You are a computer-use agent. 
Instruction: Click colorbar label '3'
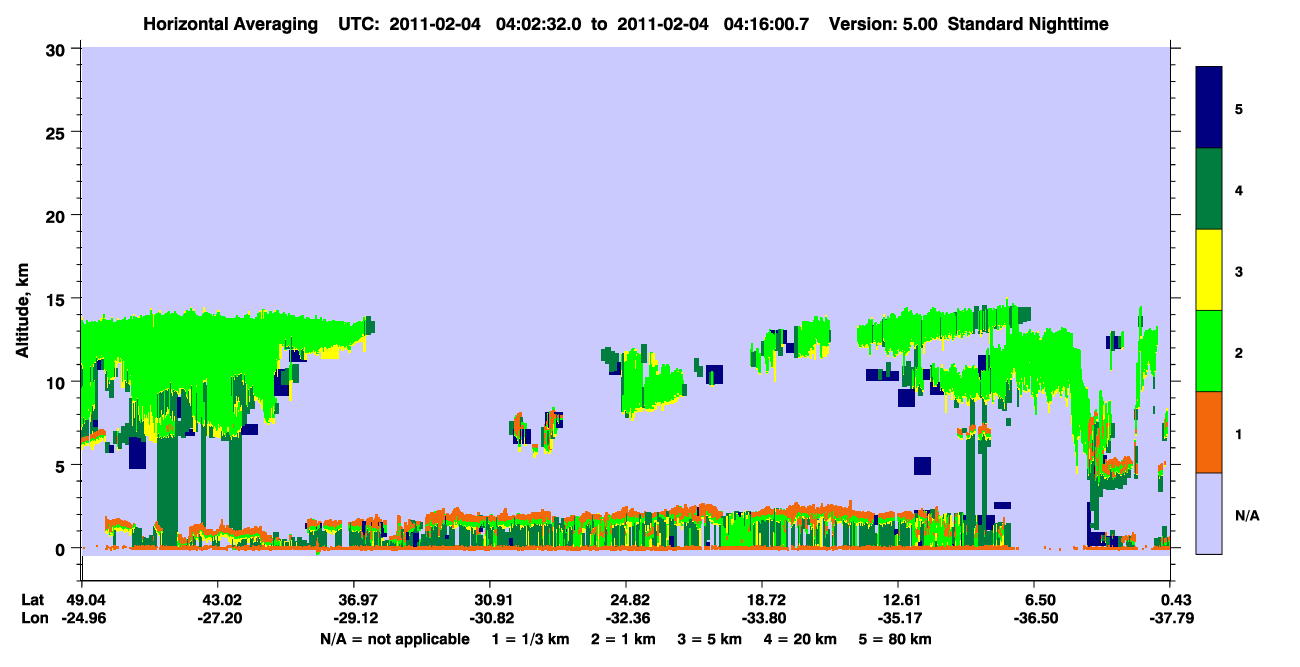point(1239,271)
